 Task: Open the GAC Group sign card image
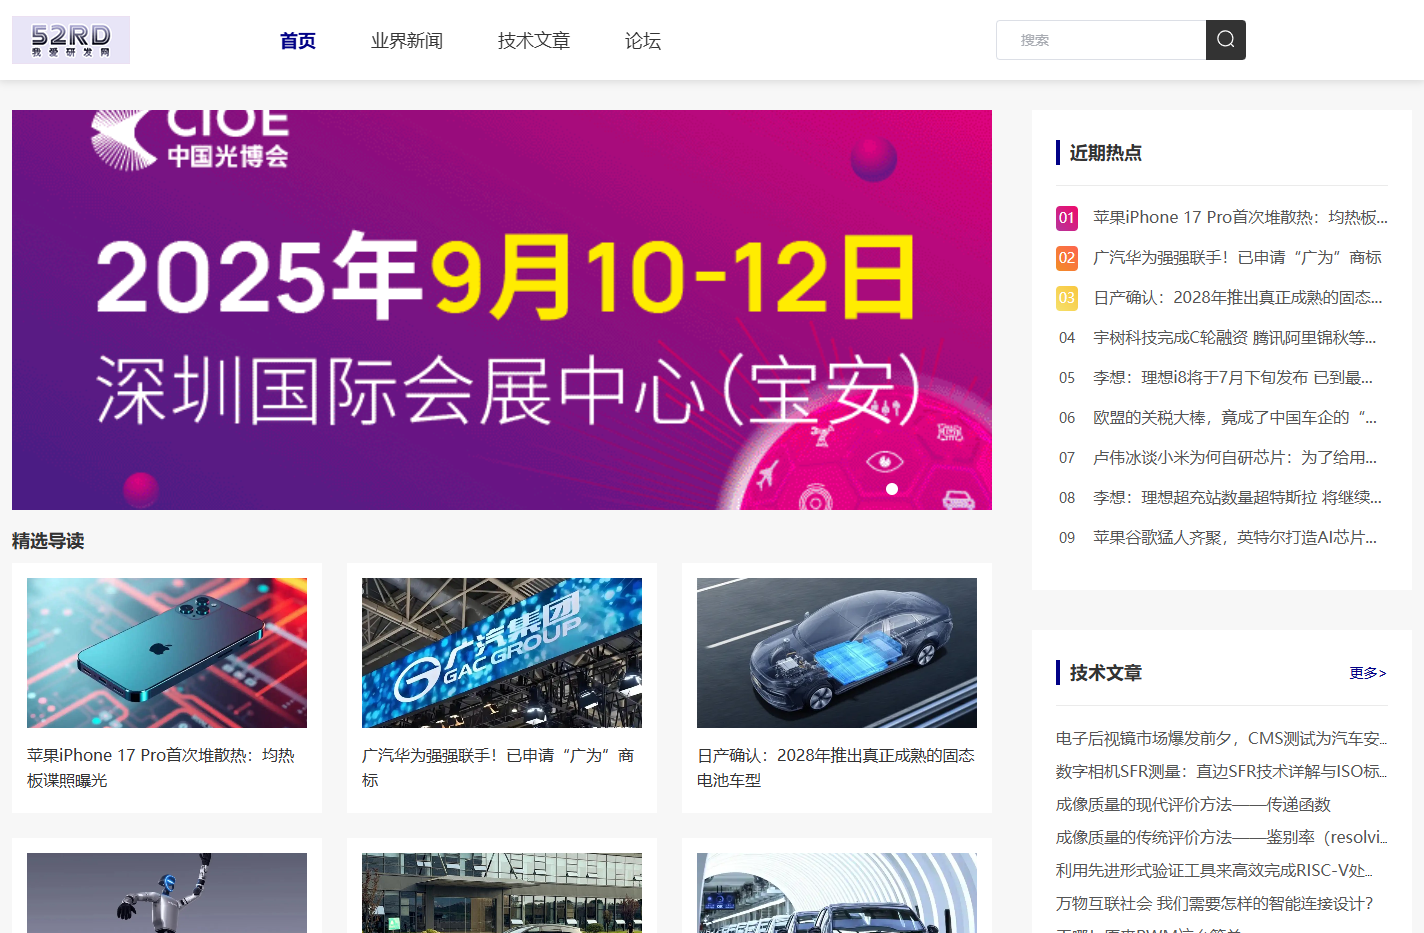(502, 653)
